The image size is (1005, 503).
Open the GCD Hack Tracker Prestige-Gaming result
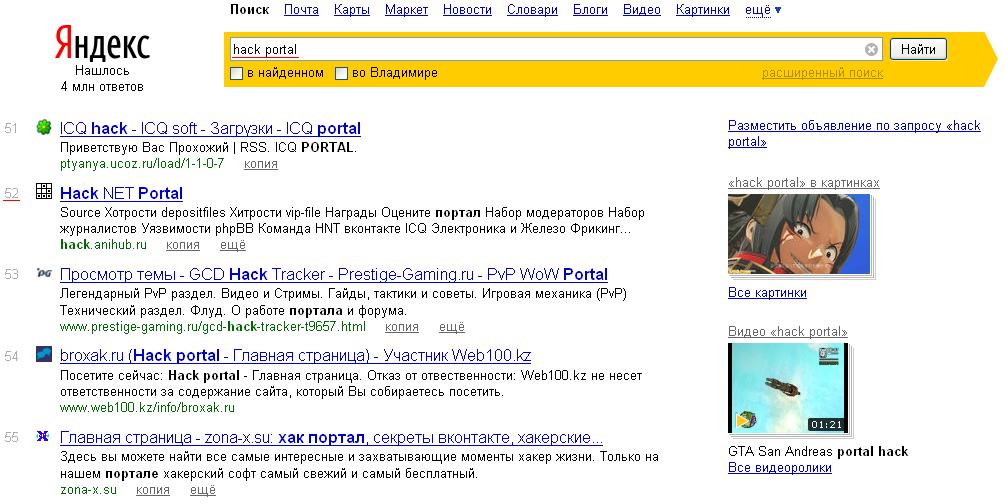[333, 274]
